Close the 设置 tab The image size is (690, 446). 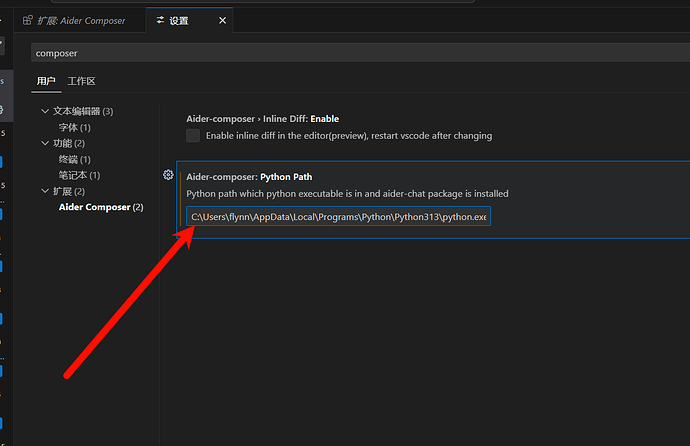223,20
